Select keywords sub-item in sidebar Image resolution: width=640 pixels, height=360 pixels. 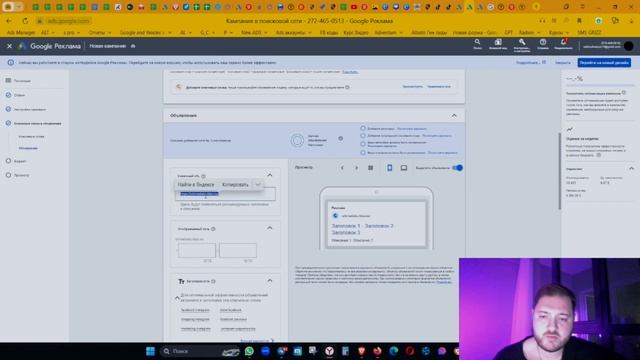(31, 136)
